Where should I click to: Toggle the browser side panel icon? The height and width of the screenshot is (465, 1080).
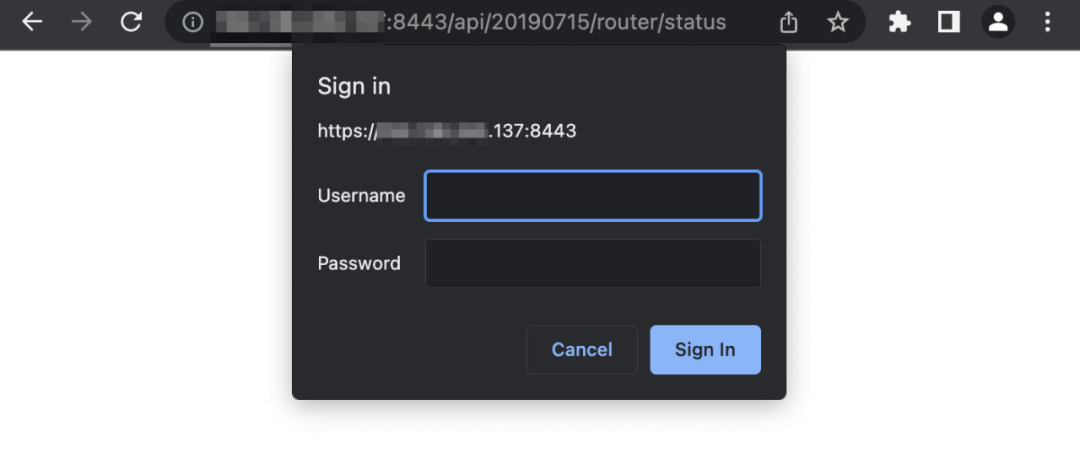point(948,22)
